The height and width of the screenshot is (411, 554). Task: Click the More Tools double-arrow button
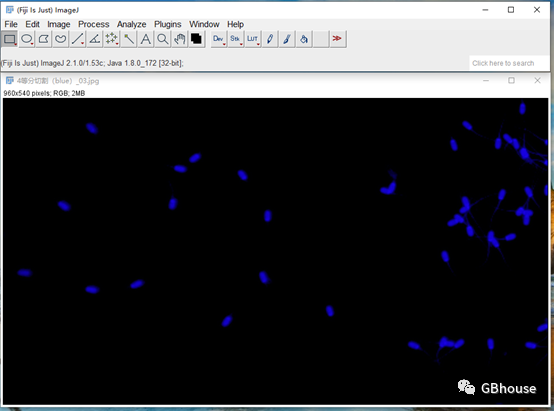337,39
